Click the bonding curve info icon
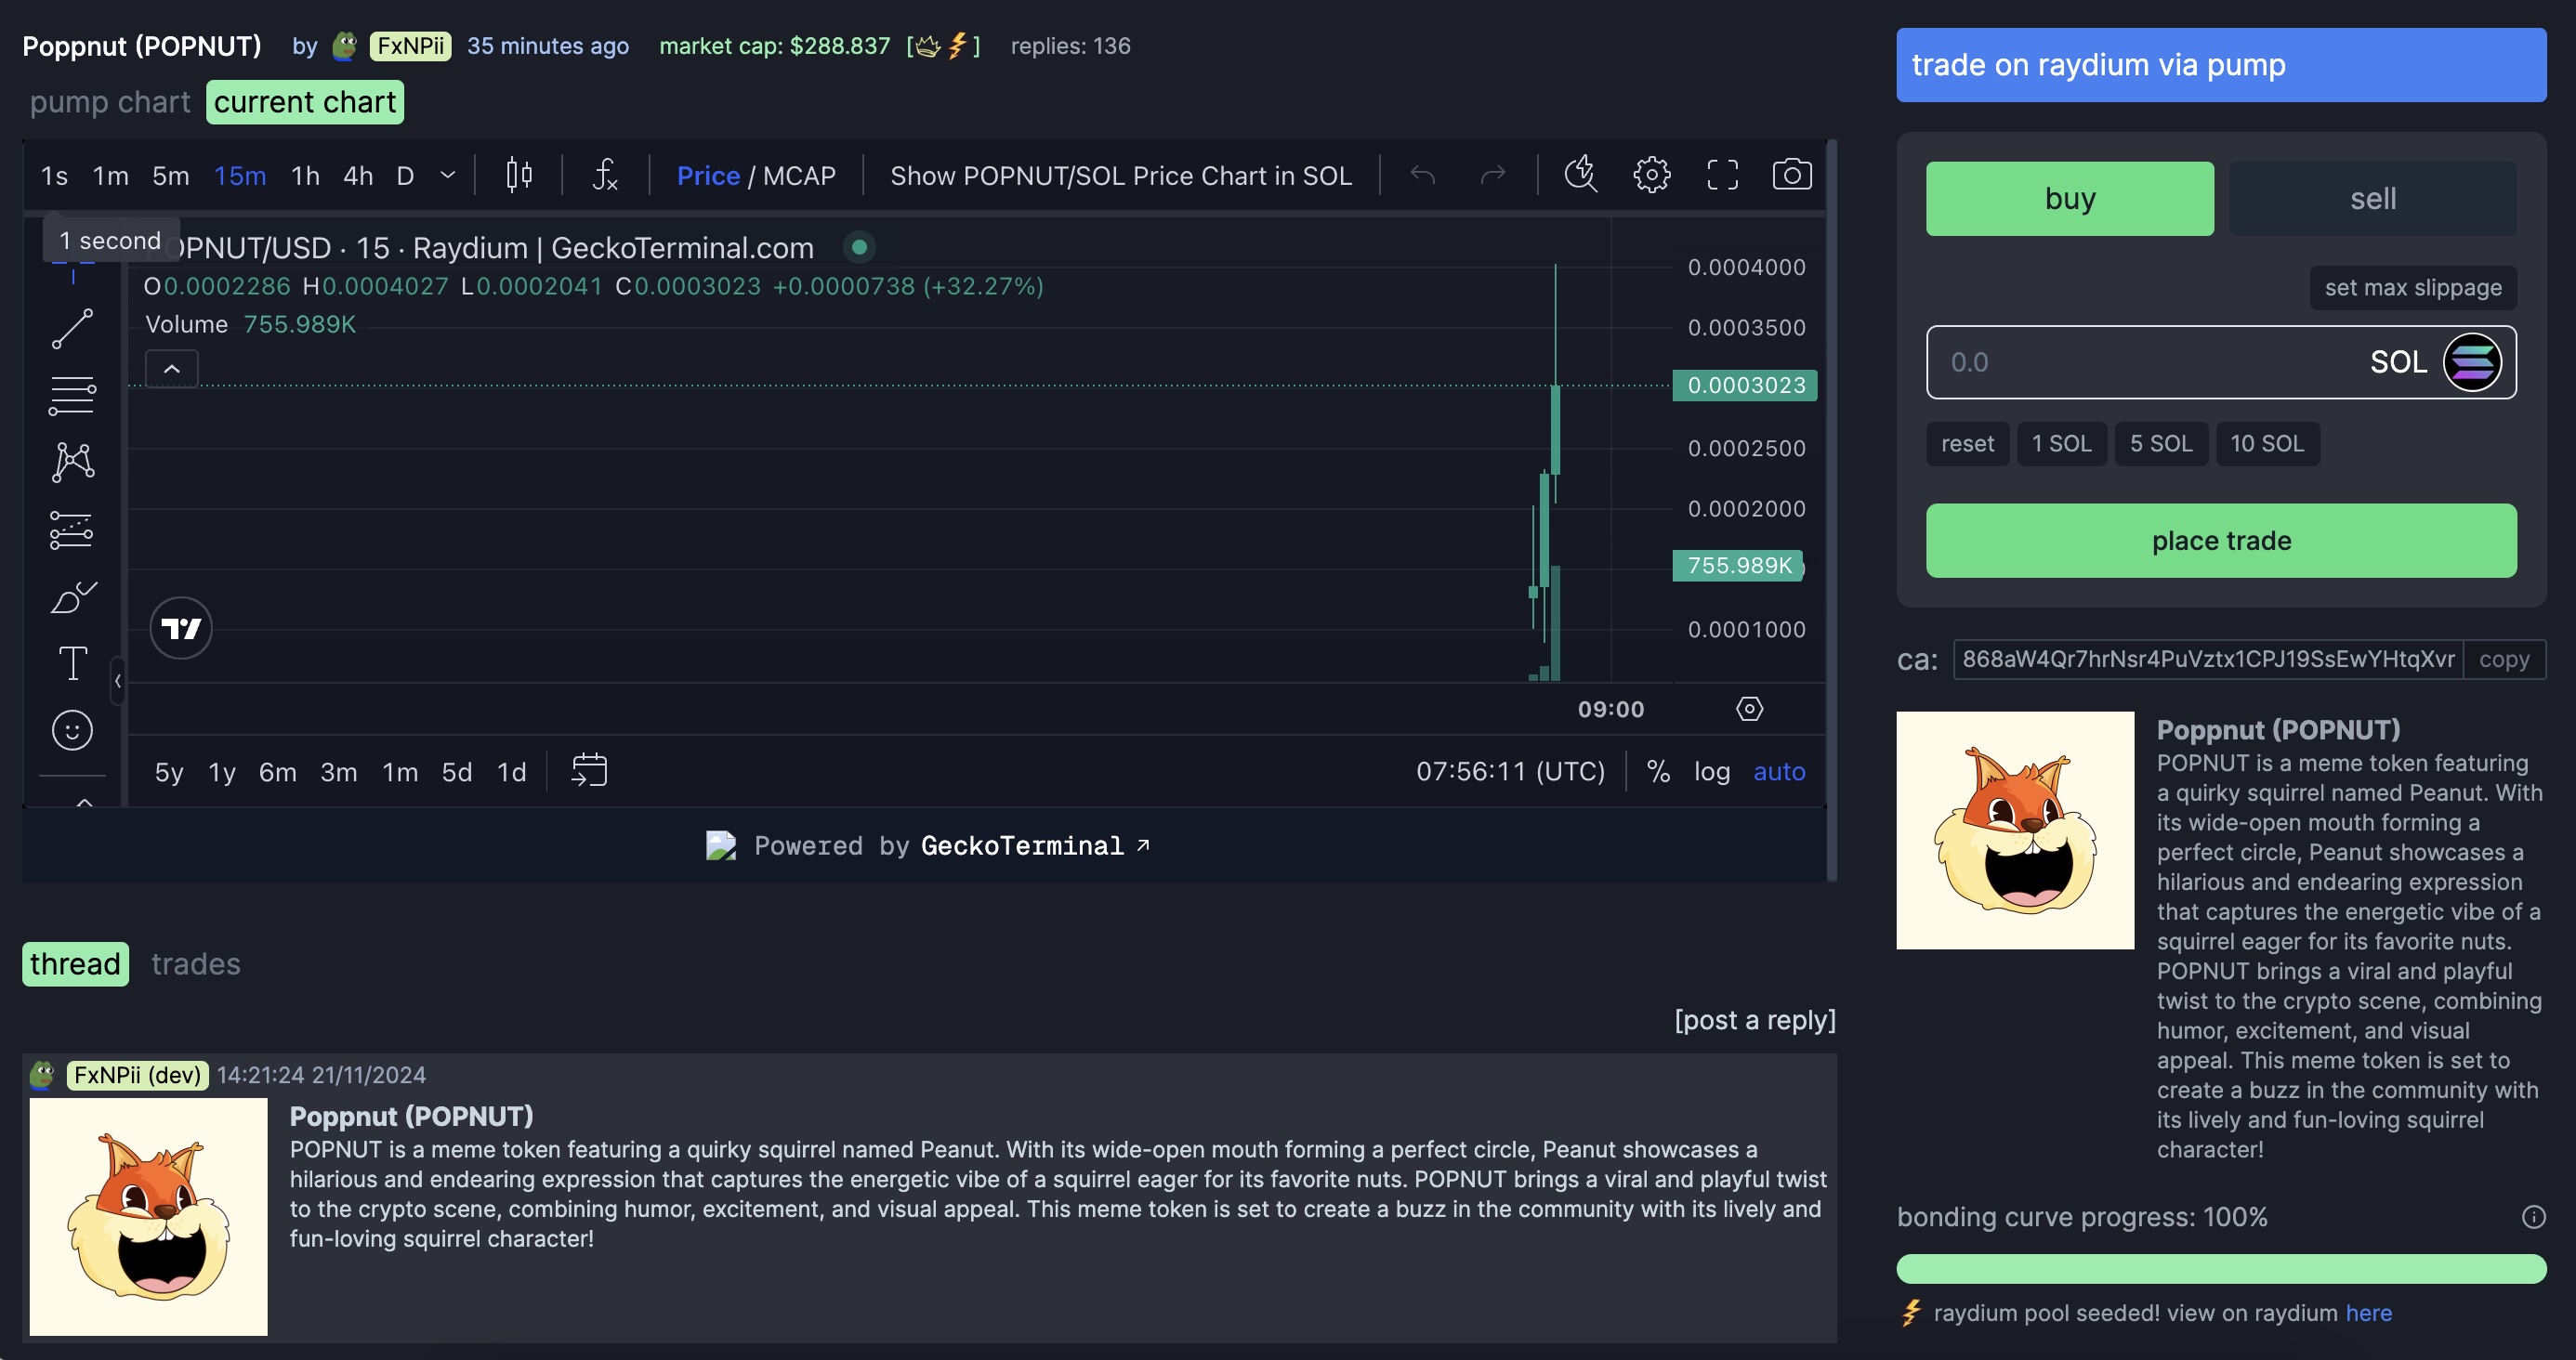This screenshot has width=2576, height=1360. coord(2533,1217)
